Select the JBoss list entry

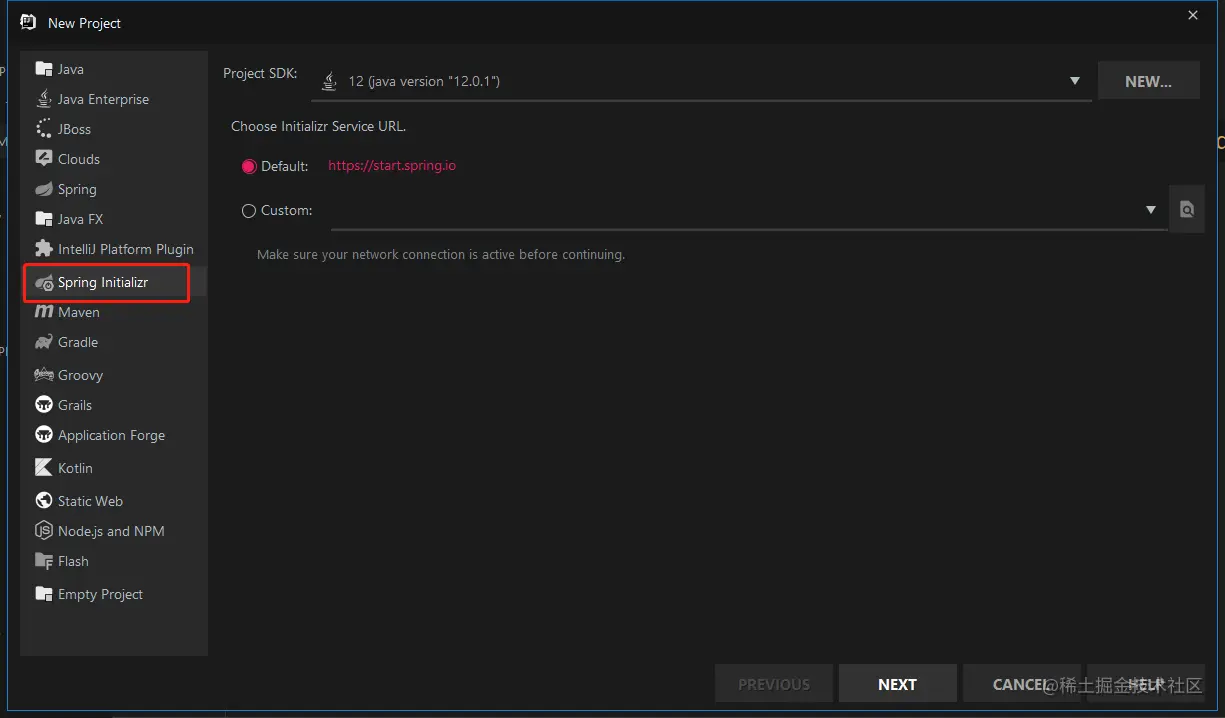point(114,129)
